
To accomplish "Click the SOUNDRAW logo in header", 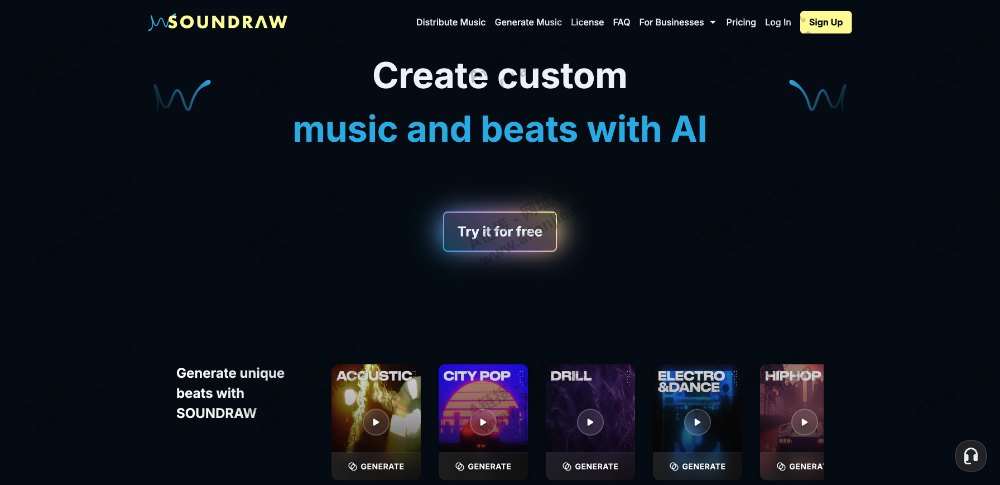I will pos(218,22).
